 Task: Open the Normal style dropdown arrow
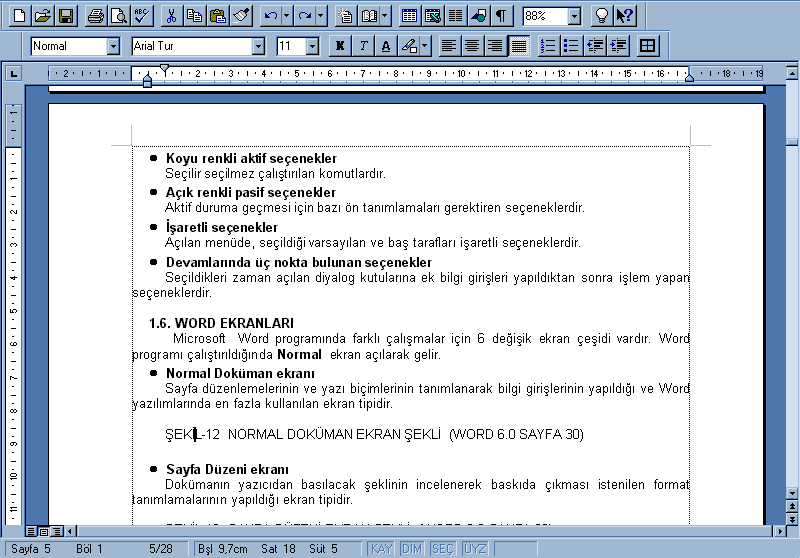tap(113, 46)
